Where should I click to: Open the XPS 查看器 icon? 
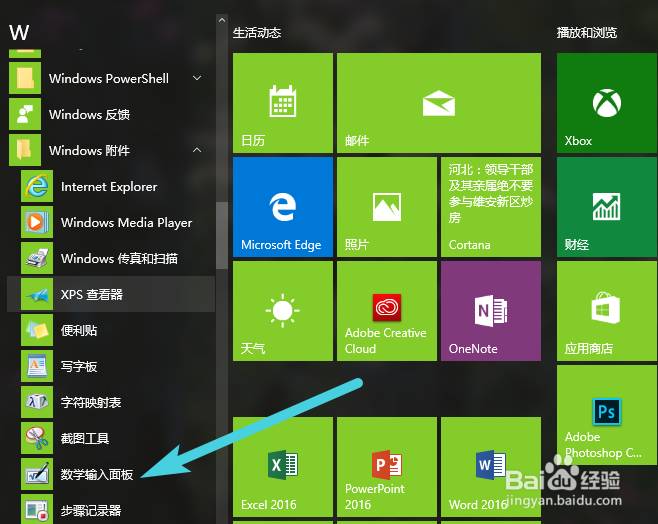point(37,294)
